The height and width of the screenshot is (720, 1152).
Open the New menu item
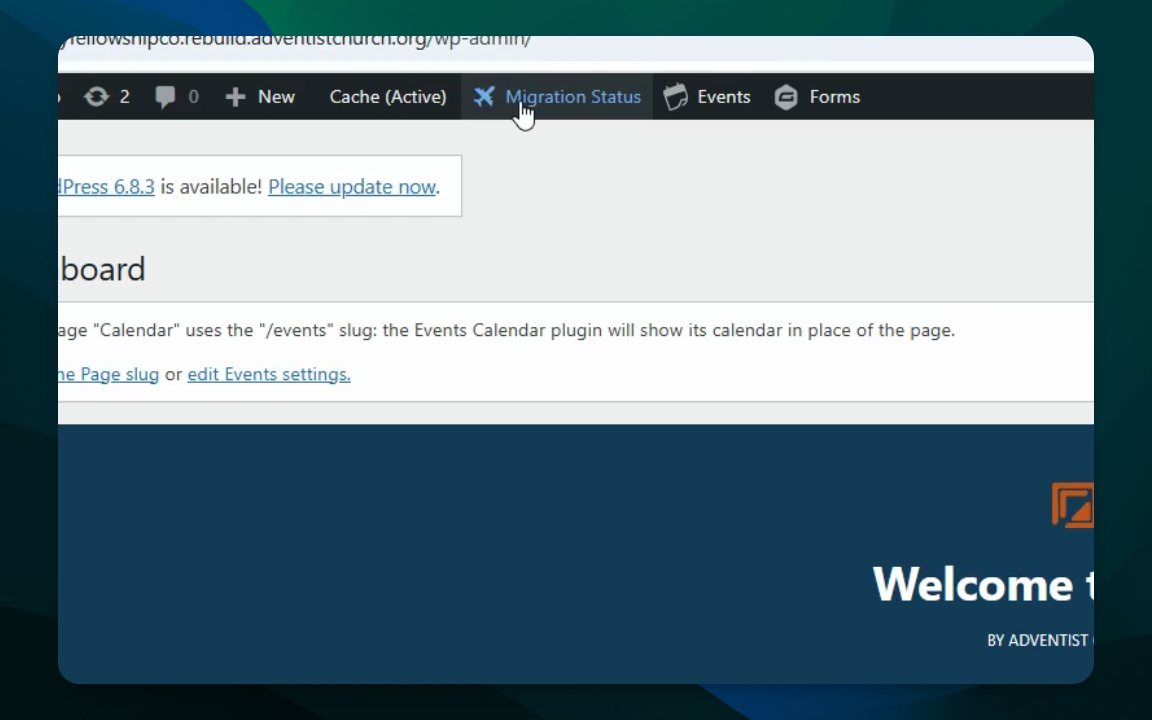click(x=276, y=97)
